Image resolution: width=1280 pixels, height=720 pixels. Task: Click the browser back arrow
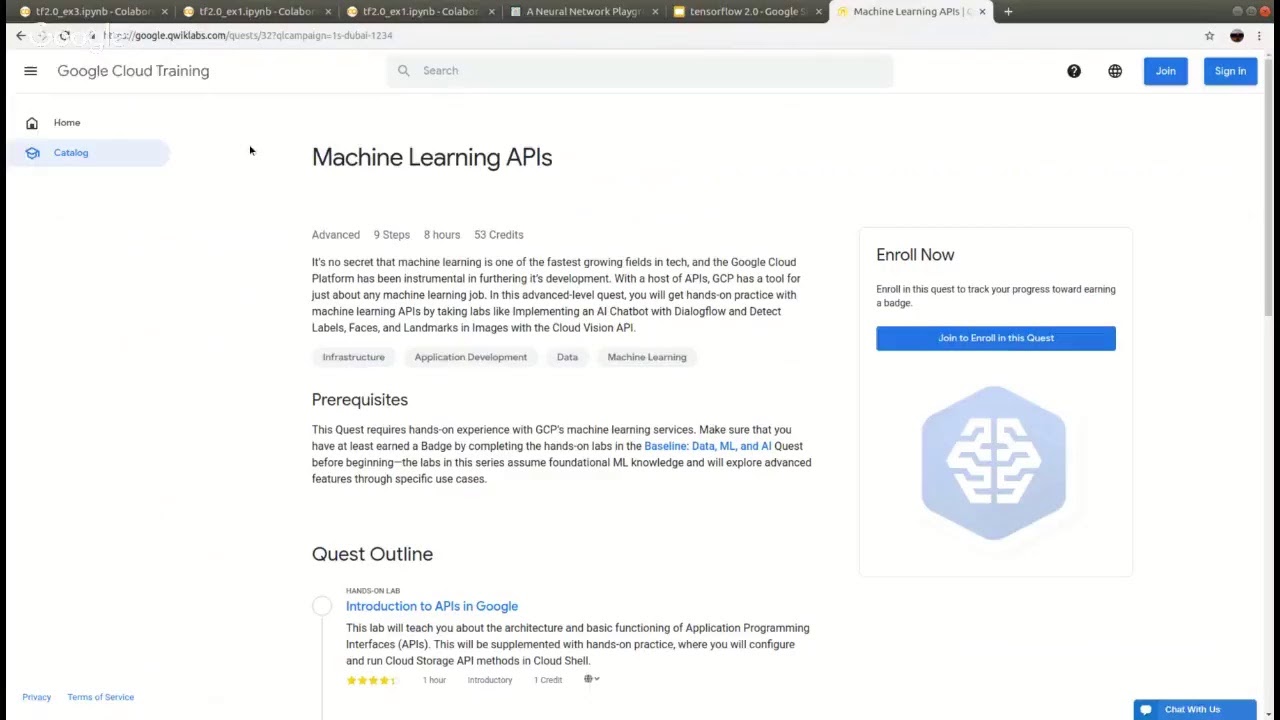(x=21, y=35)
